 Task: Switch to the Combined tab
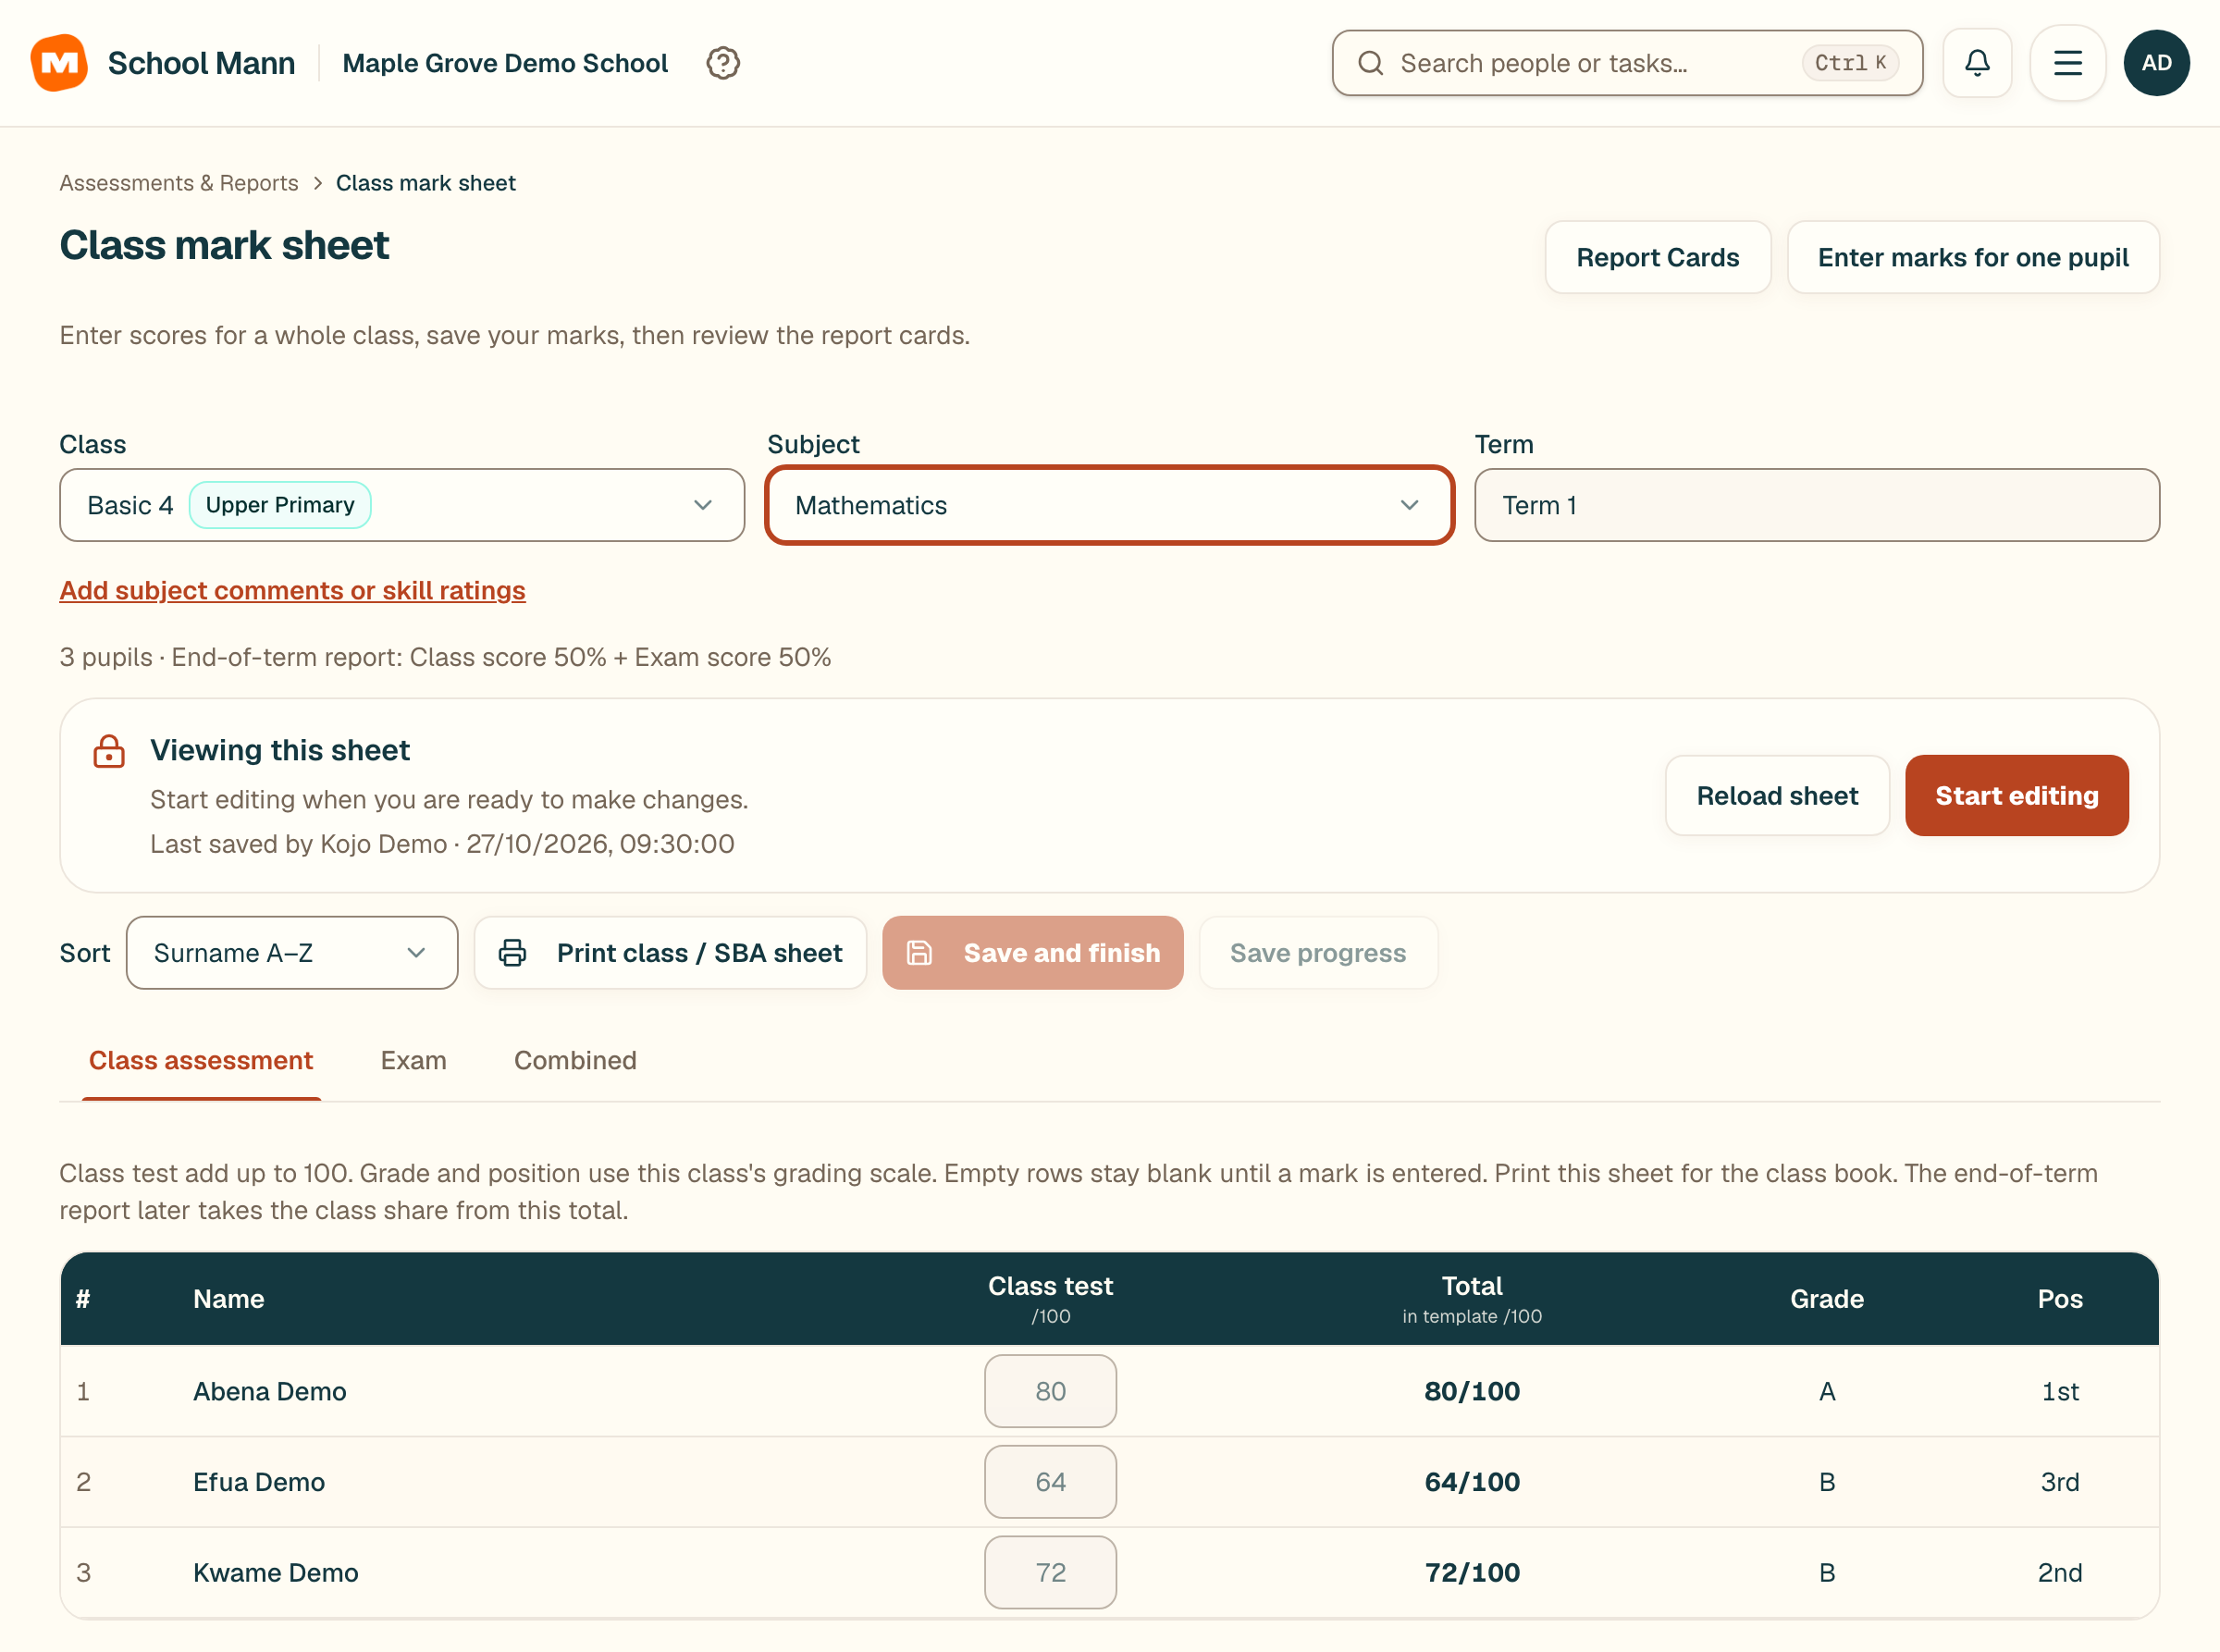point(575,1060)
